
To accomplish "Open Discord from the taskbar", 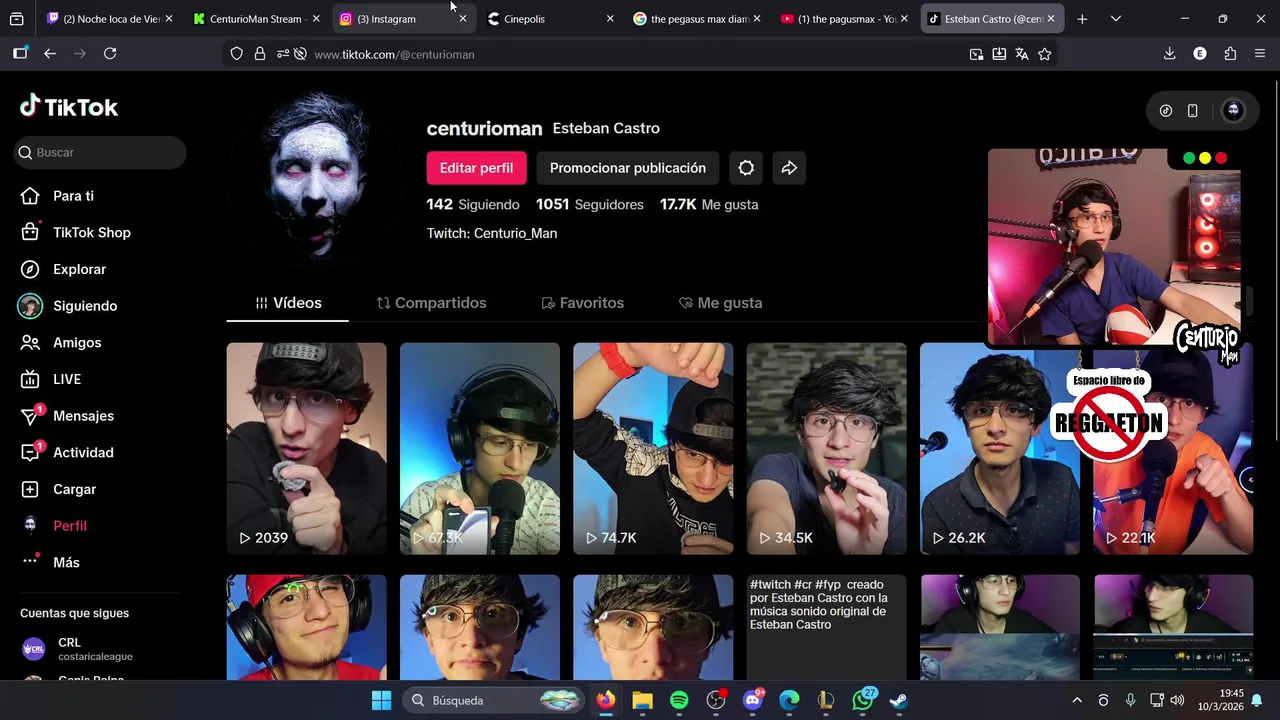I will [x=753, y=701].
